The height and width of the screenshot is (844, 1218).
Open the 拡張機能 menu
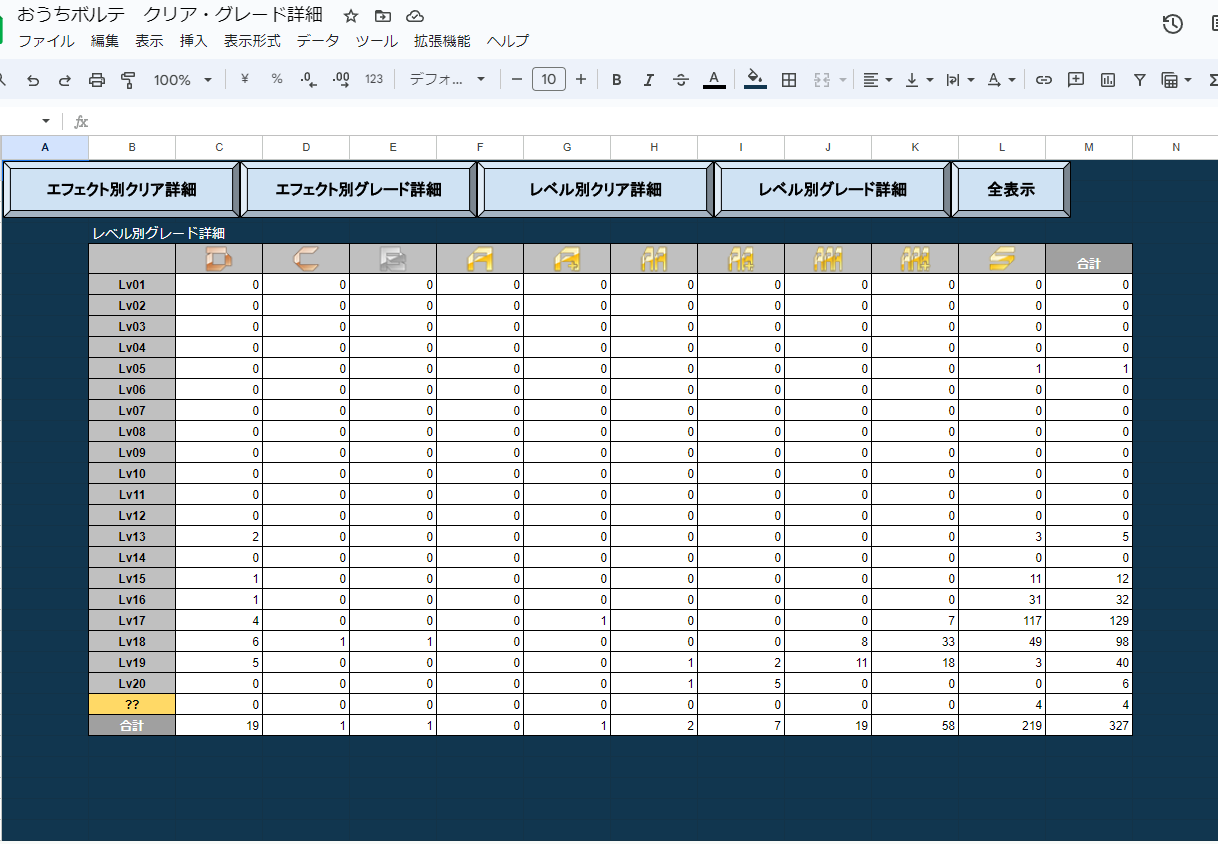442,41
